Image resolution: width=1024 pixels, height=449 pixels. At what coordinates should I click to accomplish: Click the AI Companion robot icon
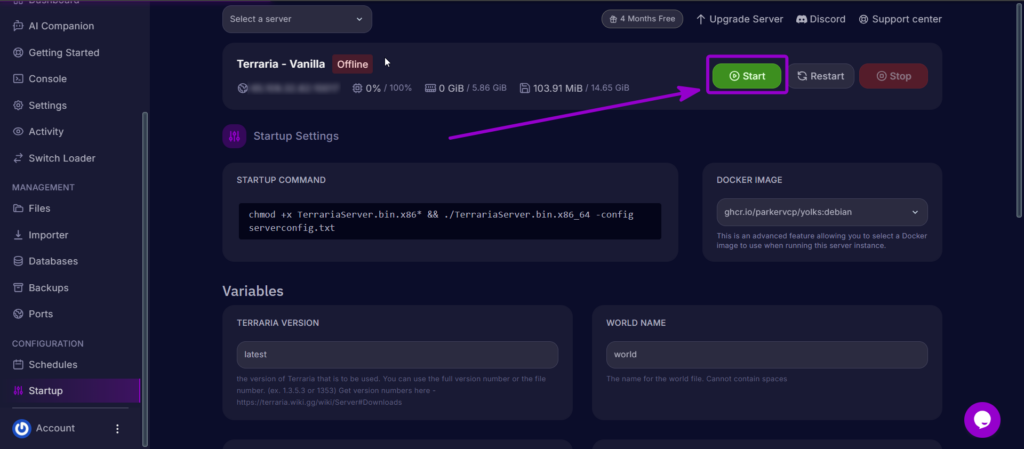pos(18,26)
